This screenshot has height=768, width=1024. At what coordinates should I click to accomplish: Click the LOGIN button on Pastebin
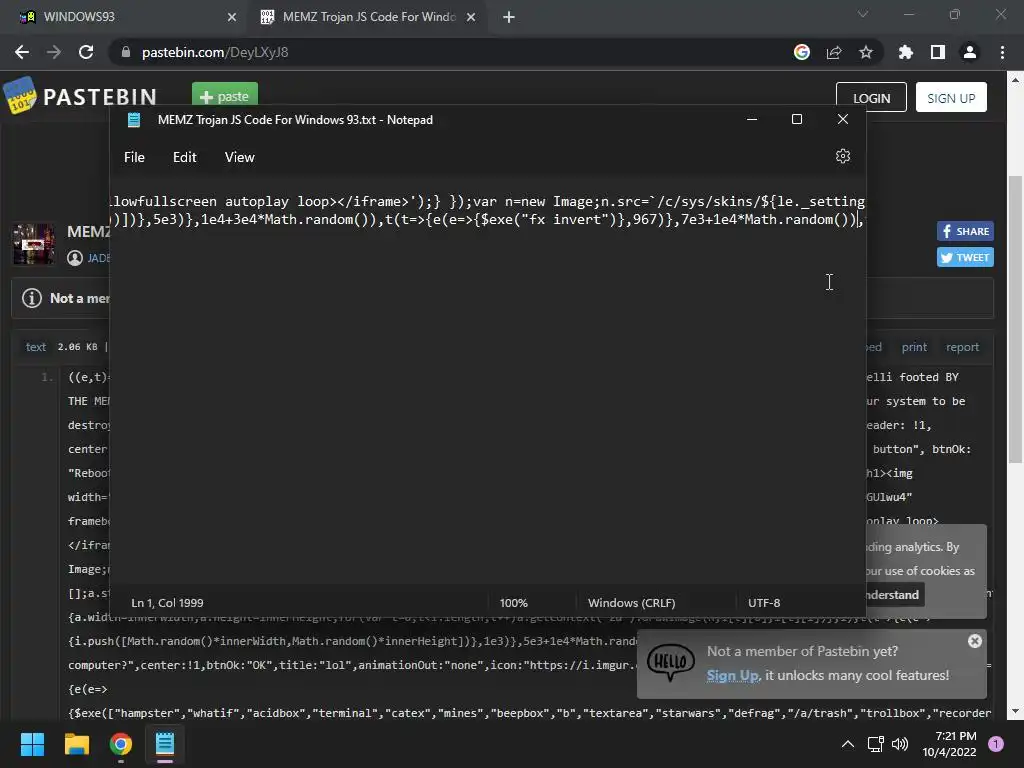click(871, 97)
